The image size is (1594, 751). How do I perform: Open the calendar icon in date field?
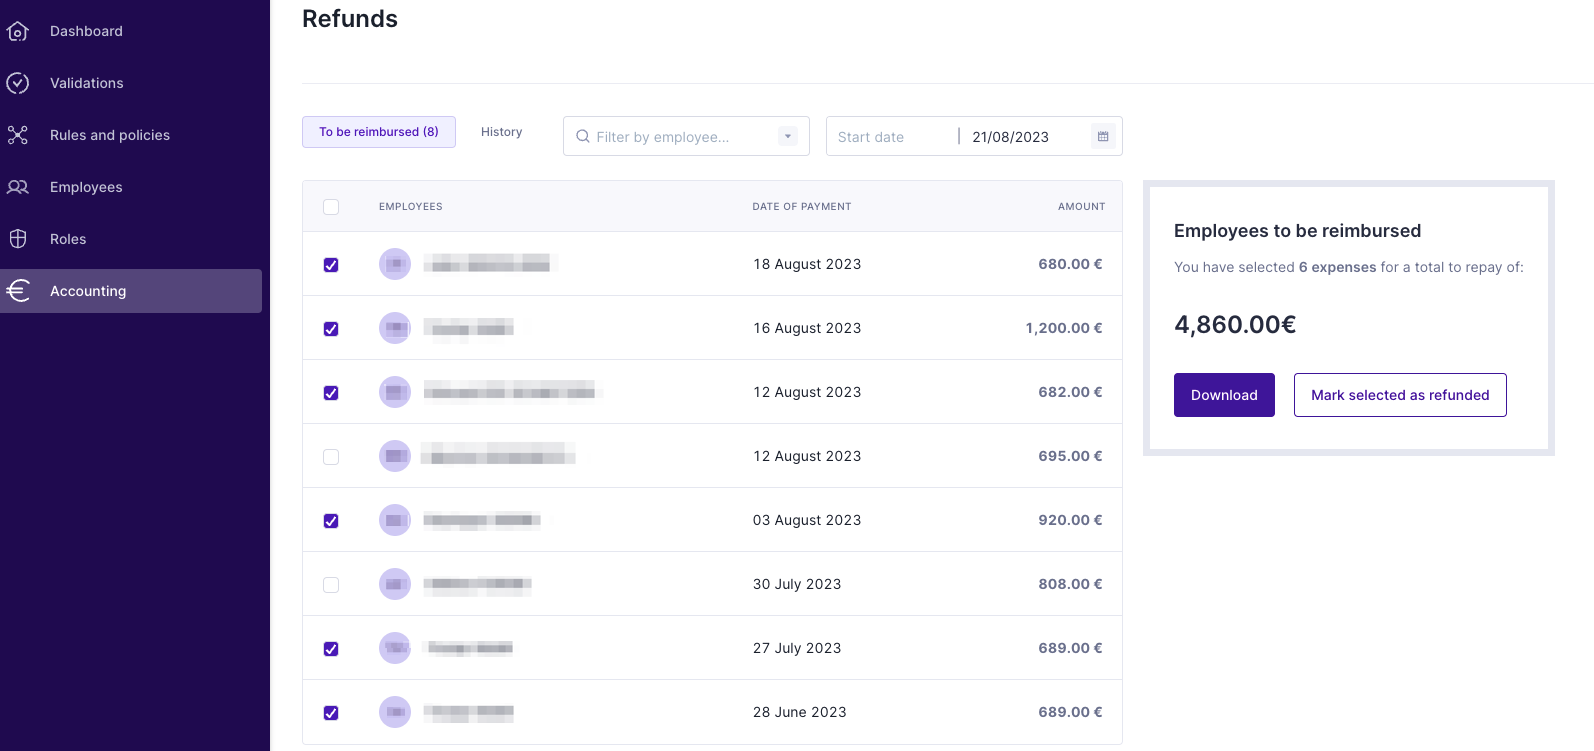(1103, 137)
